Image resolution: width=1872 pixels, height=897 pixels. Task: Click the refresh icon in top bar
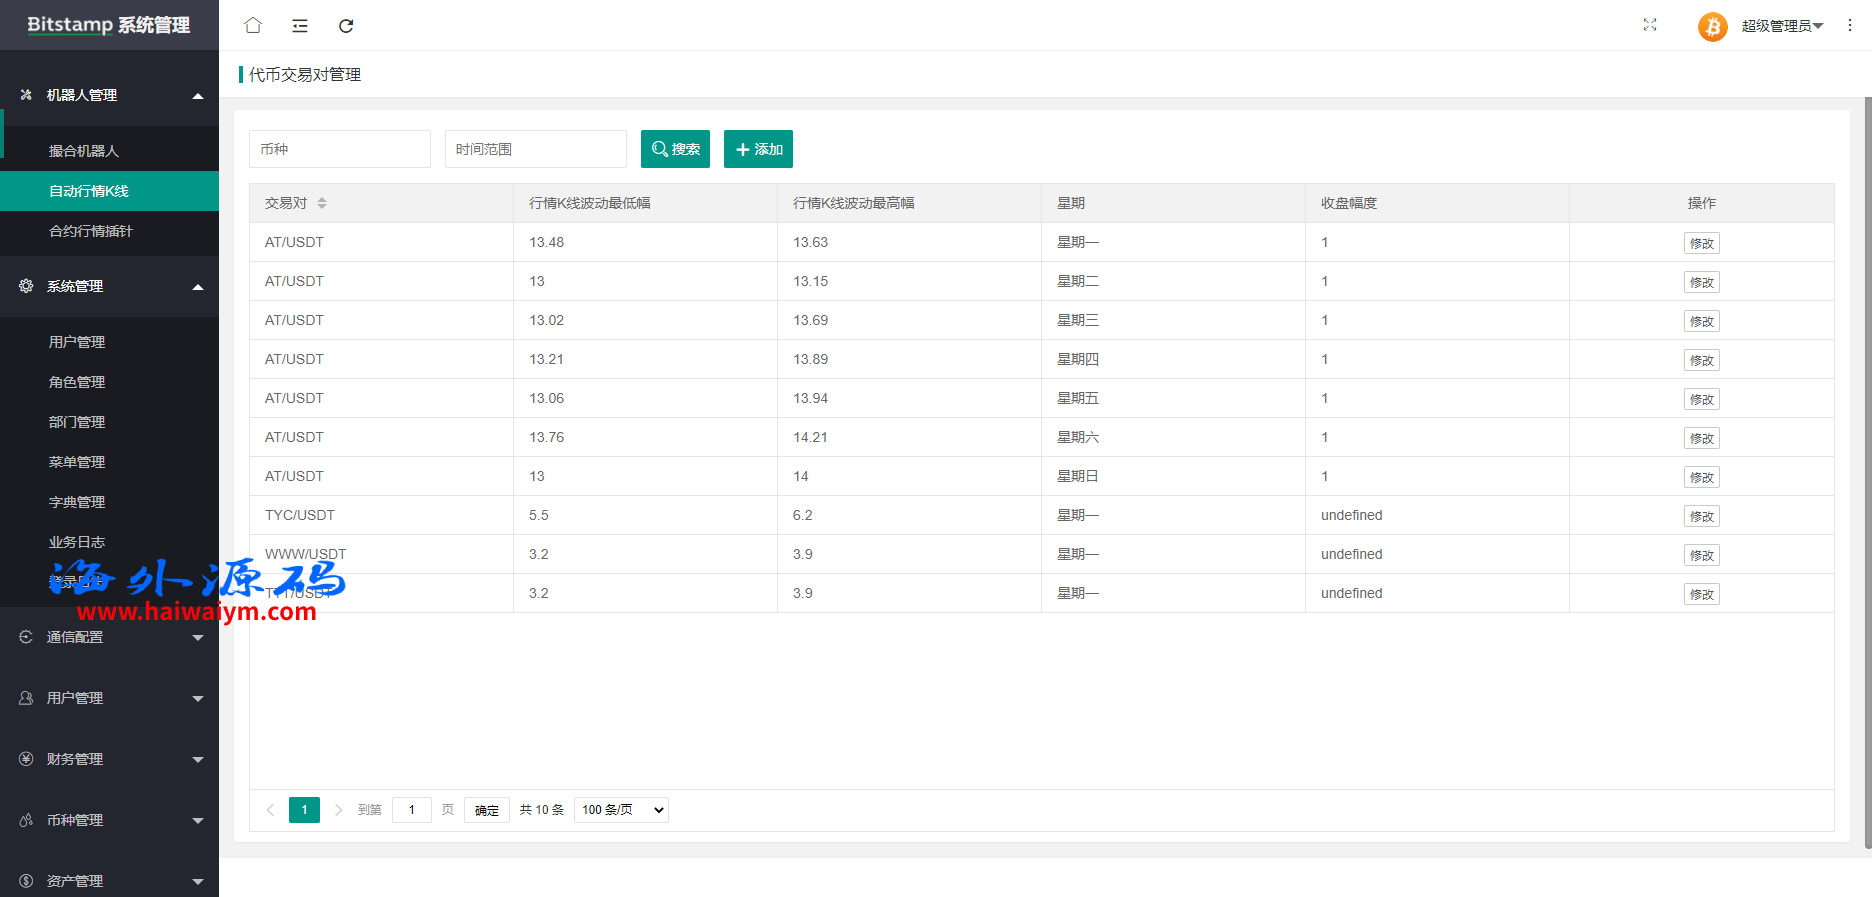(x=346, y=26)
